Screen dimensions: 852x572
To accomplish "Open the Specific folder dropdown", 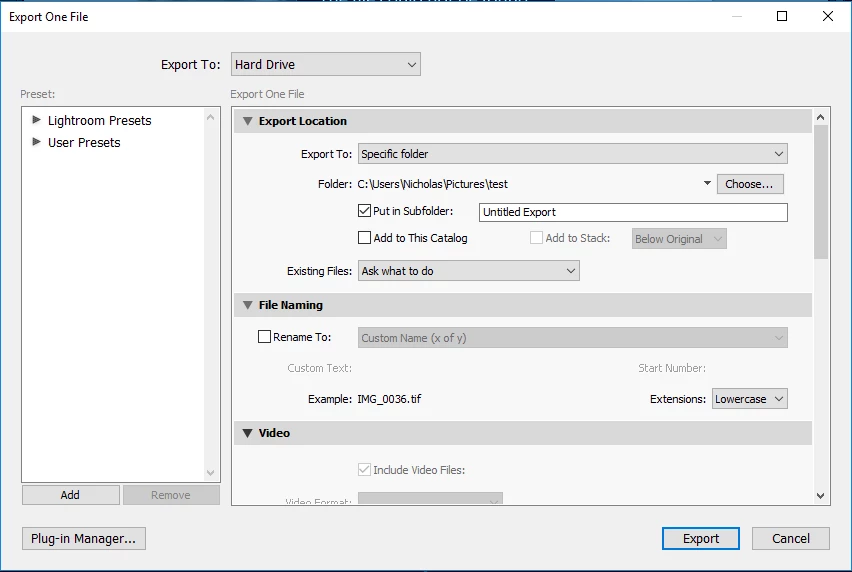I will click(573, 154).
